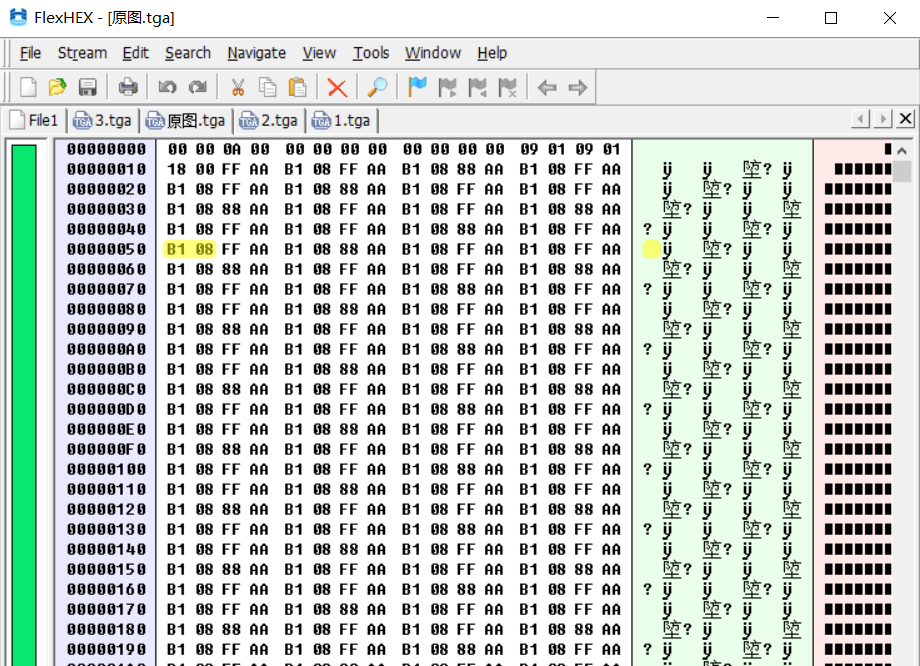Click the highlighted B1 byte at 00000050
Viewport: 920px width, 666px height.
(176, 249)
